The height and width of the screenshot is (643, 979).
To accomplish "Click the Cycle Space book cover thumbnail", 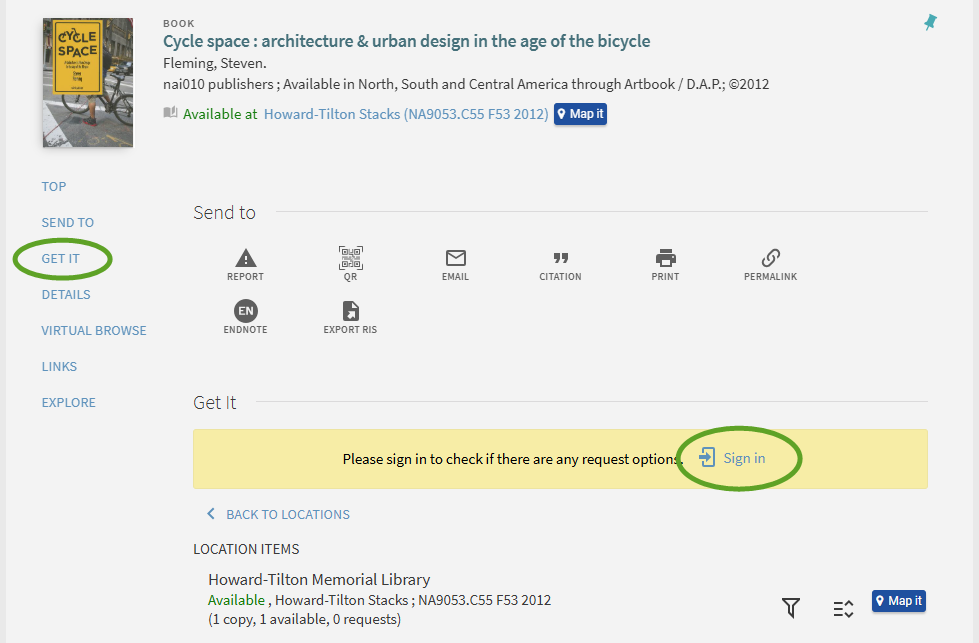I will (x=88, y=83).
